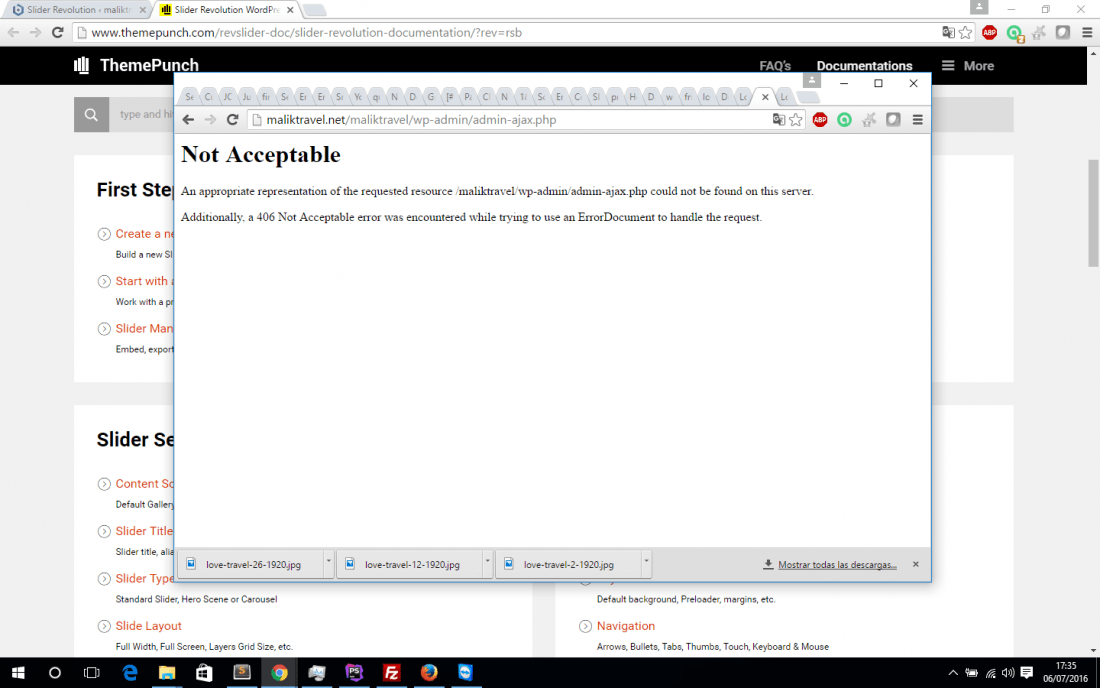Open Cortana search circle on taskbar
Image resolution: width=1100 pixels, height=688 pixels.
55,673
